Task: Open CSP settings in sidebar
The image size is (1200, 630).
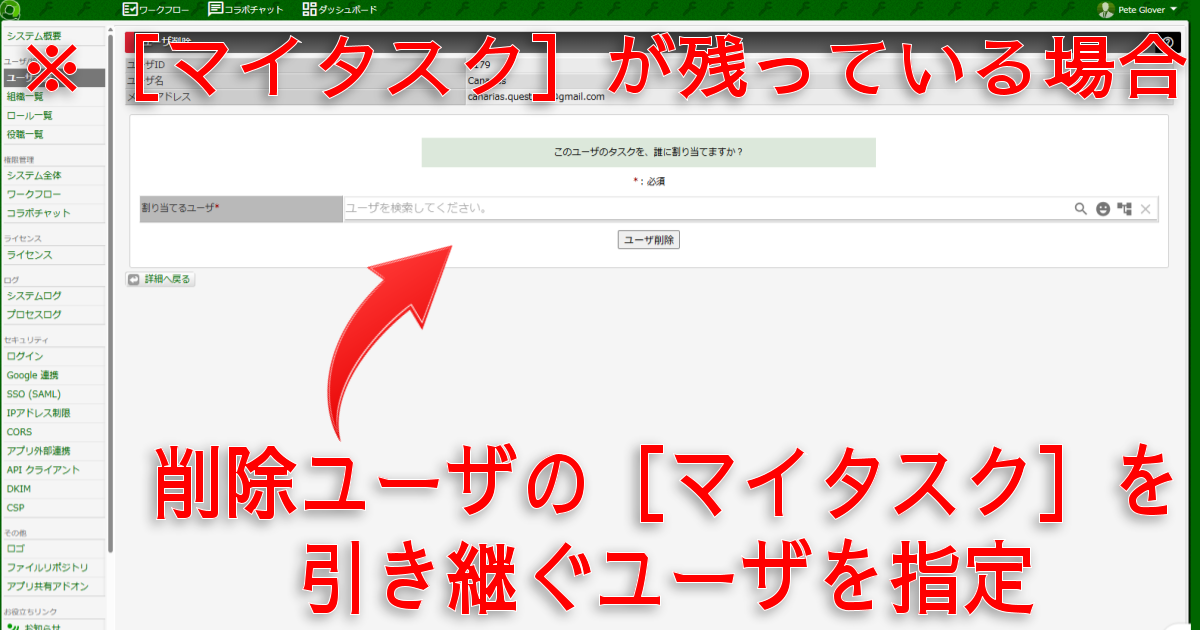Action: point(53,508)
